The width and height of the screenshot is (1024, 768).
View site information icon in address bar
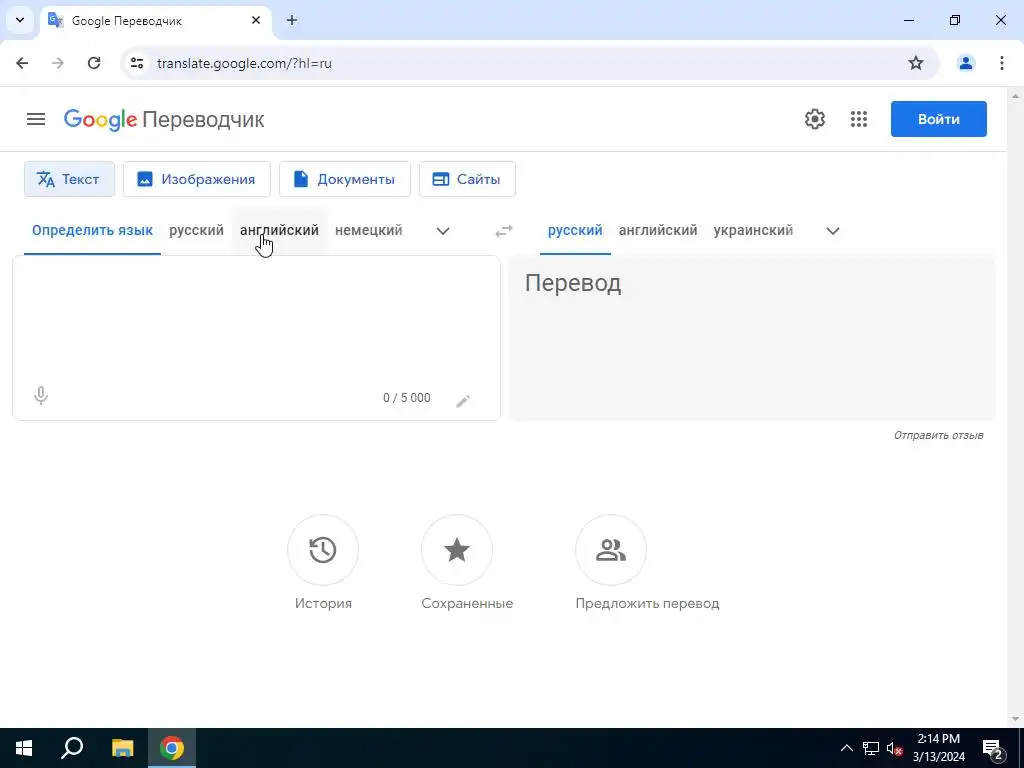click(x=137, y=63)
